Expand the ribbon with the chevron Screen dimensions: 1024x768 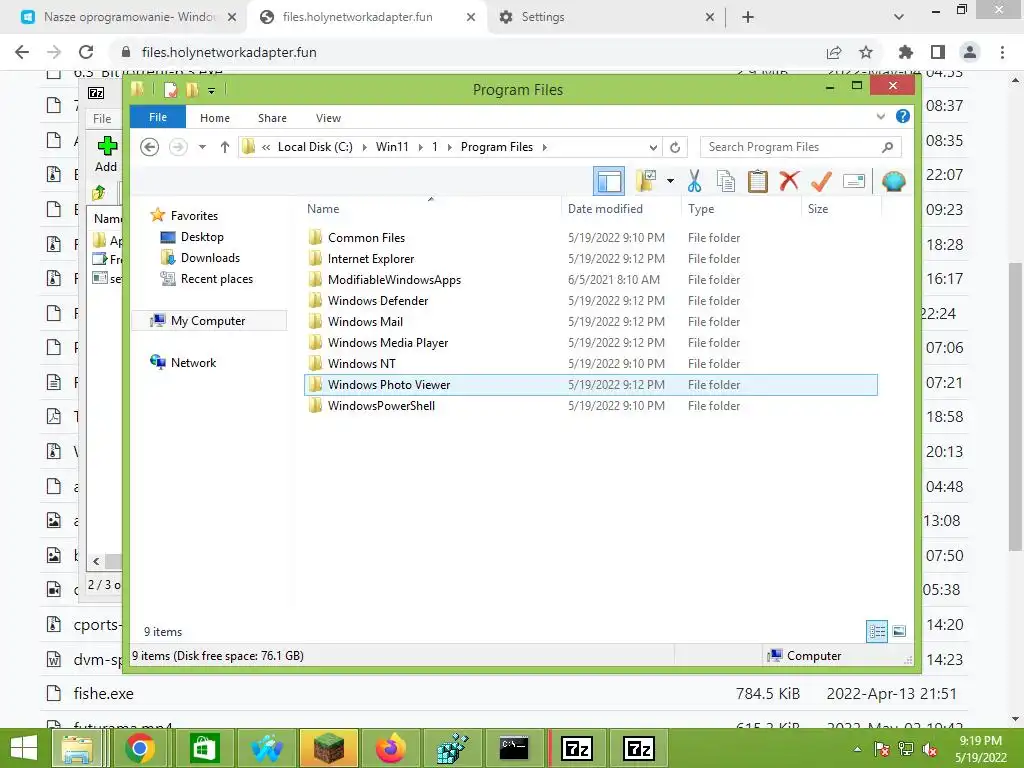point(880,116)
